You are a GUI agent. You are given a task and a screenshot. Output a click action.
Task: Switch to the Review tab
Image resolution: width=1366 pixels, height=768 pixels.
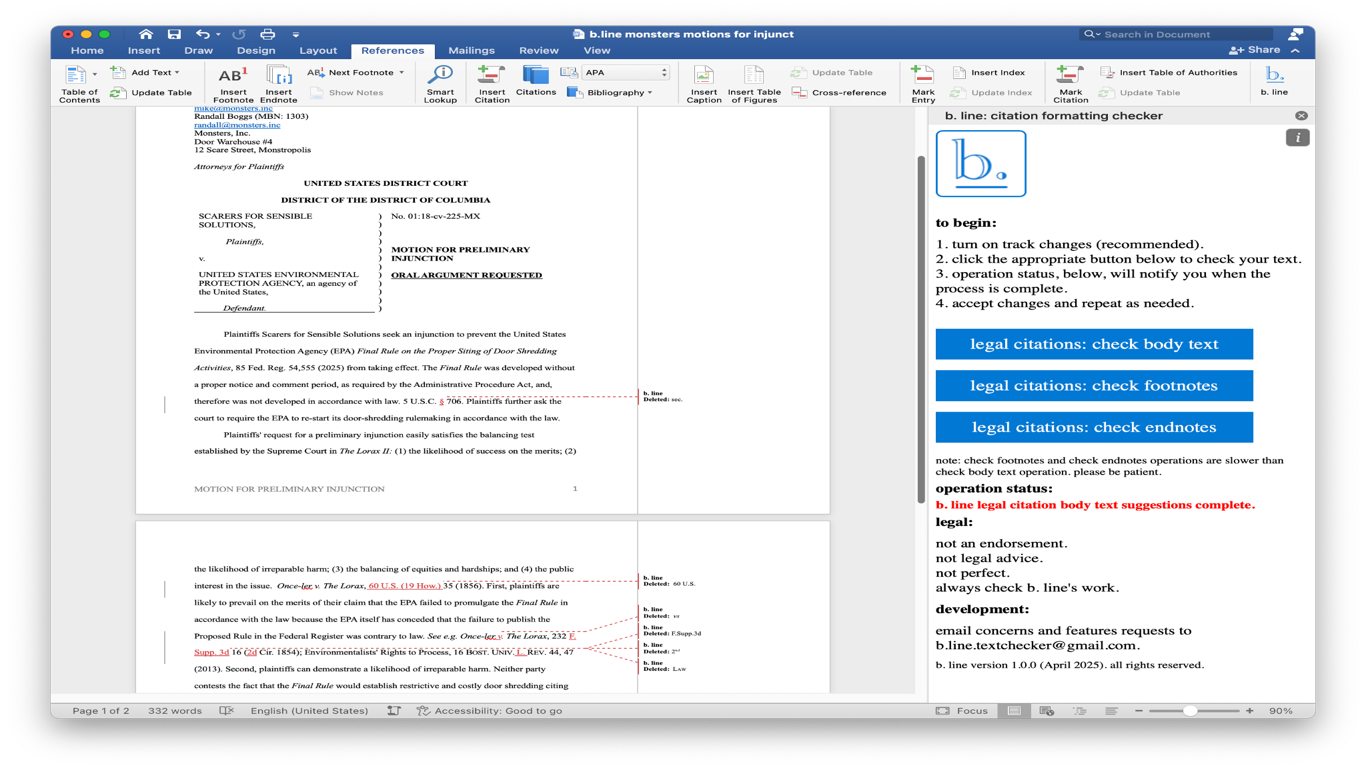(x=539, y=50)
